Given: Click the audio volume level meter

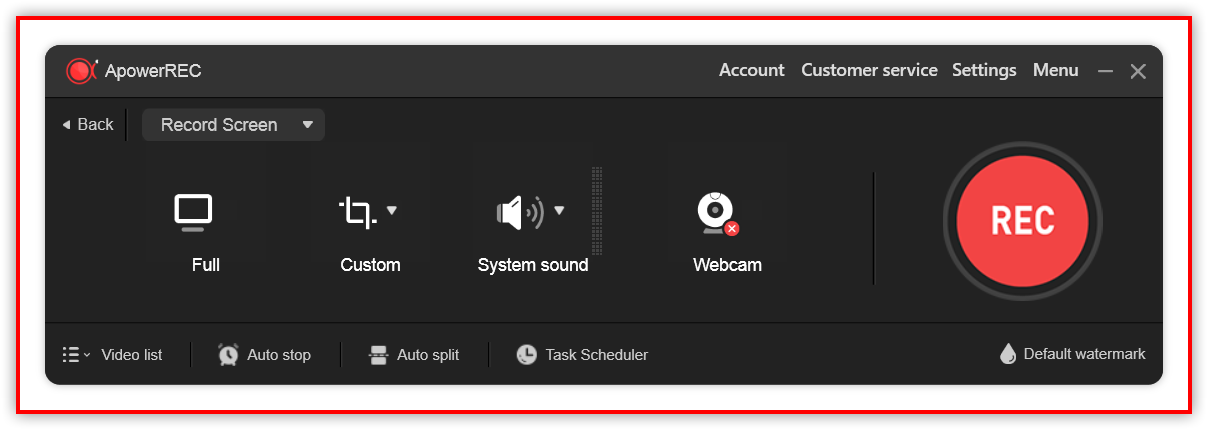Looking at the screenshot, I should tap(597, 210).
